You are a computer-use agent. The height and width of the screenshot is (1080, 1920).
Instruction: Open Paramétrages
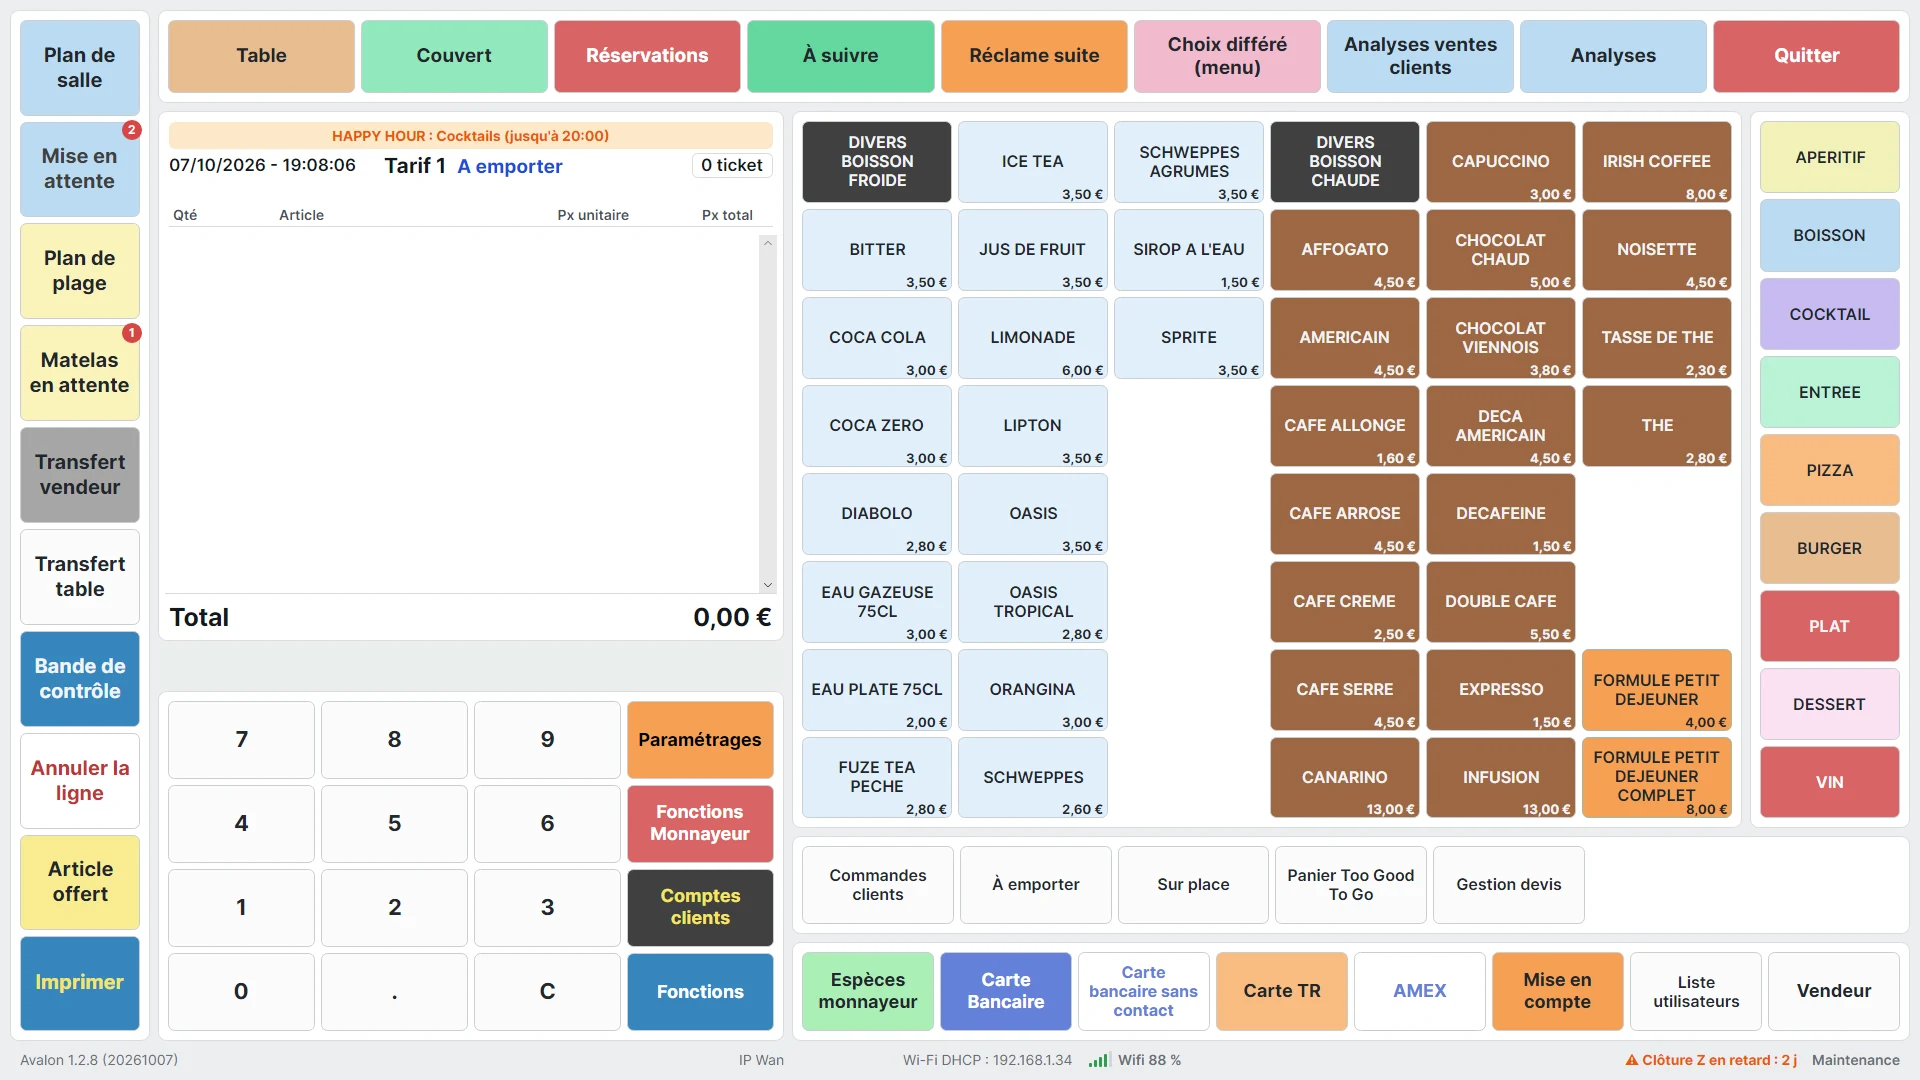[x=700, y=740]
